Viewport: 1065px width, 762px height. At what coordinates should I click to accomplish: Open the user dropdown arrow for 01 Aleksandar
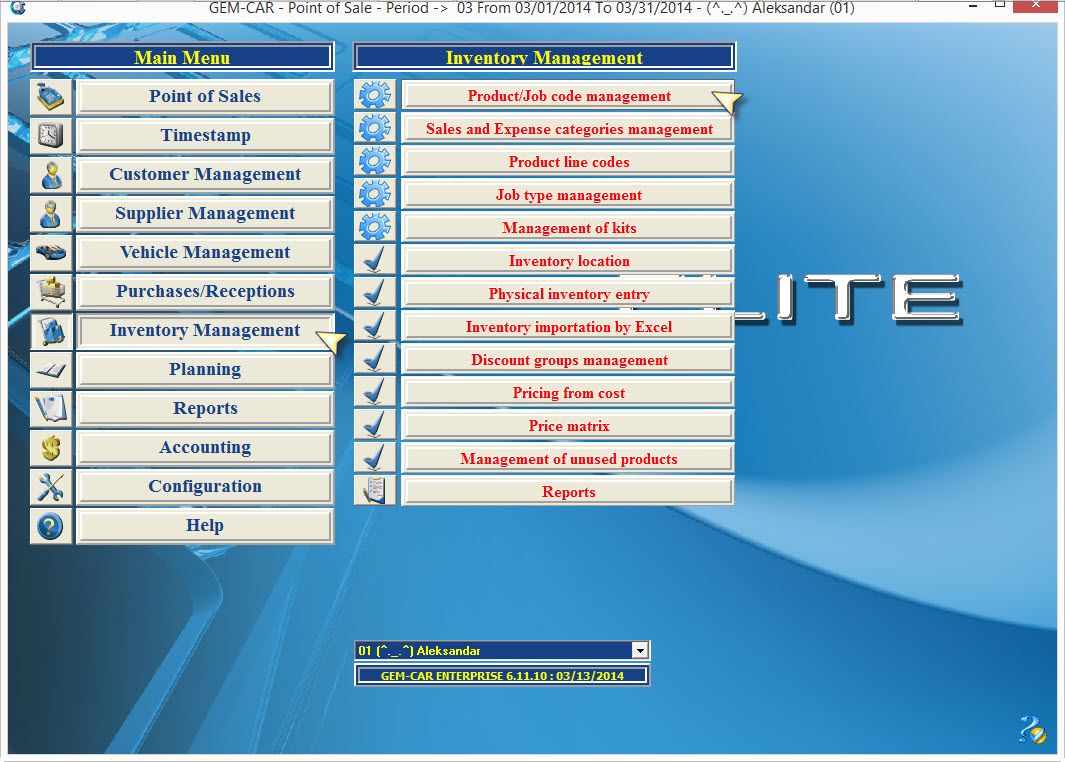coord(640,651)
